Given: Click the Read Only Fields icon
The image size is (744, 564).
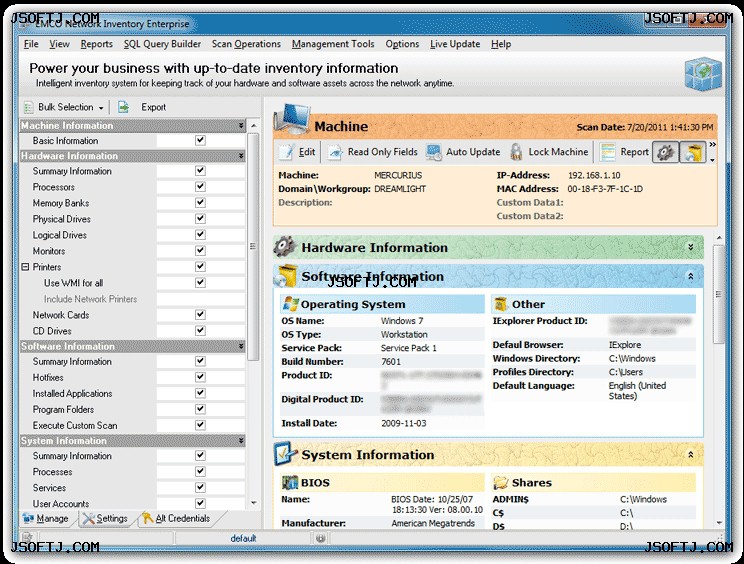Looking at the screenshot, I should click(335, 152).
